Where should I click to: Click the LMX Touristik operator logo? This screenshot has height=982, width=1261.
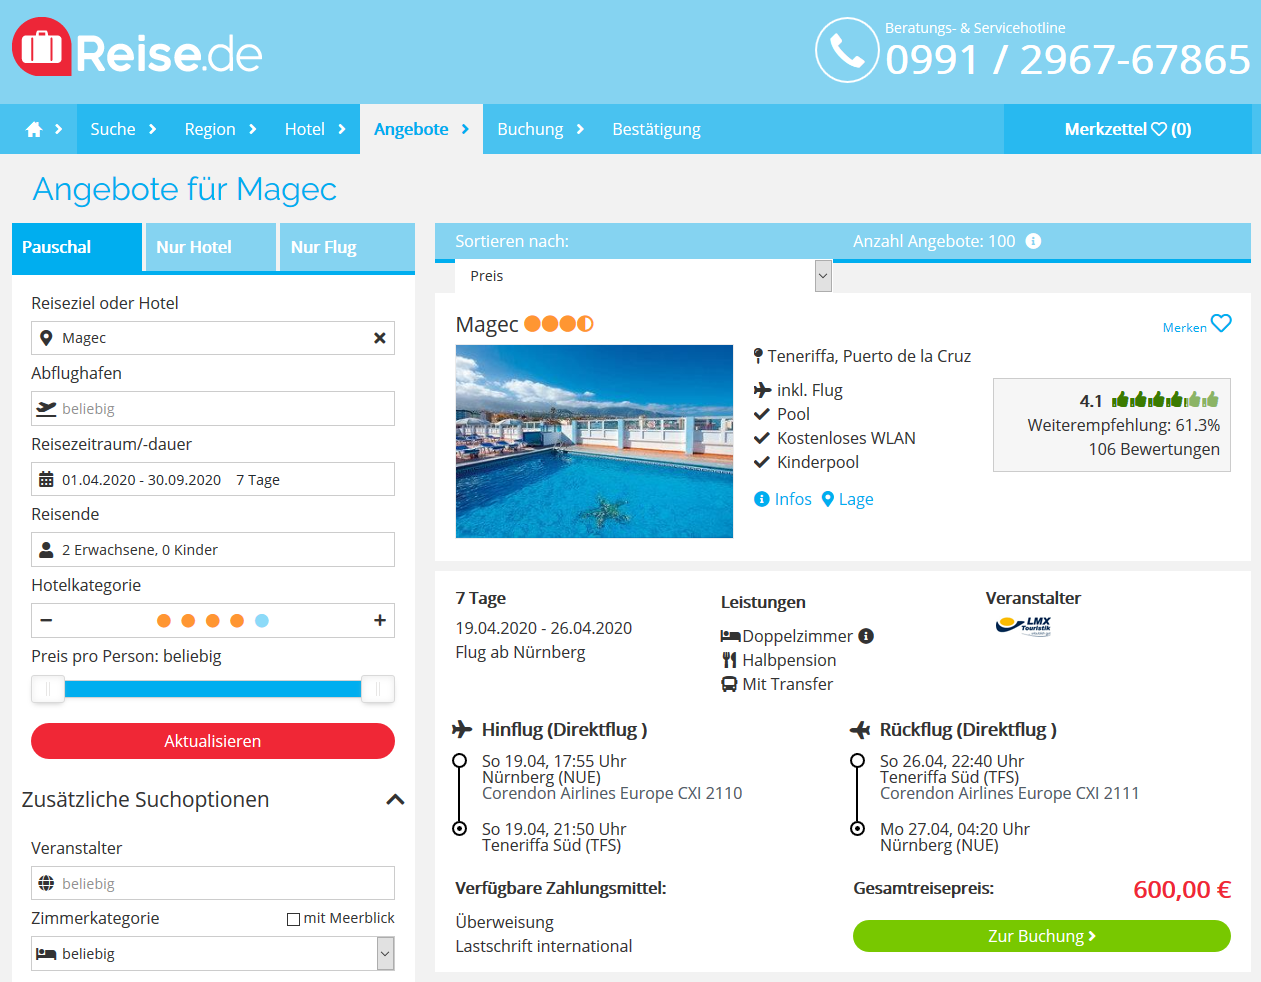[1024, 626]
